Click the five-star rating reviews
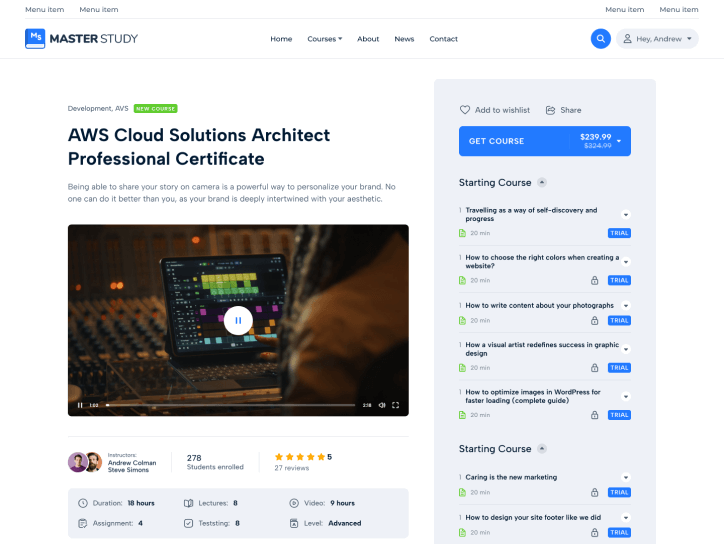This screenshot has width=724, height=544. click(299, 457)
